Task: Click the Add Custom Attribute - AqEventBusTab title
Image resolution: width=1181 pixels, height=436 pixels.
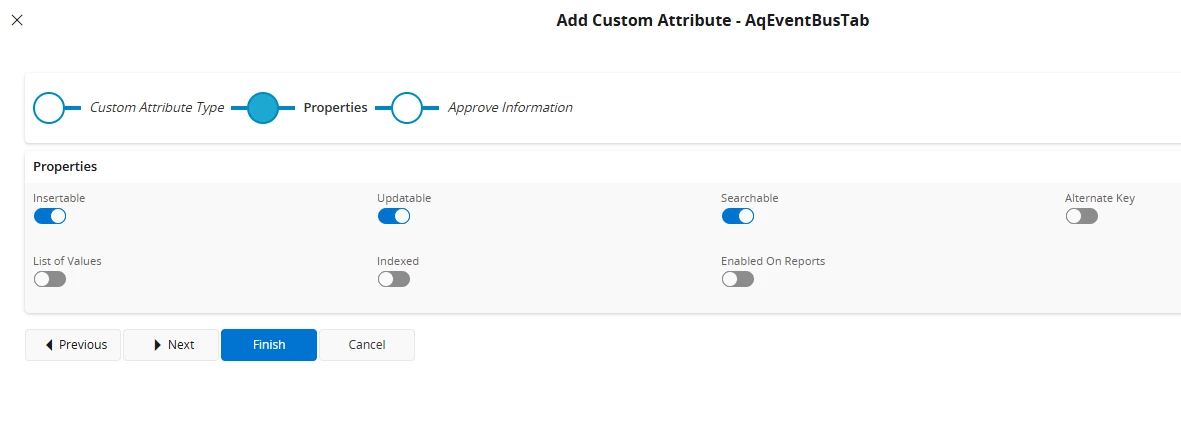Action: click(x=712, y=20)
